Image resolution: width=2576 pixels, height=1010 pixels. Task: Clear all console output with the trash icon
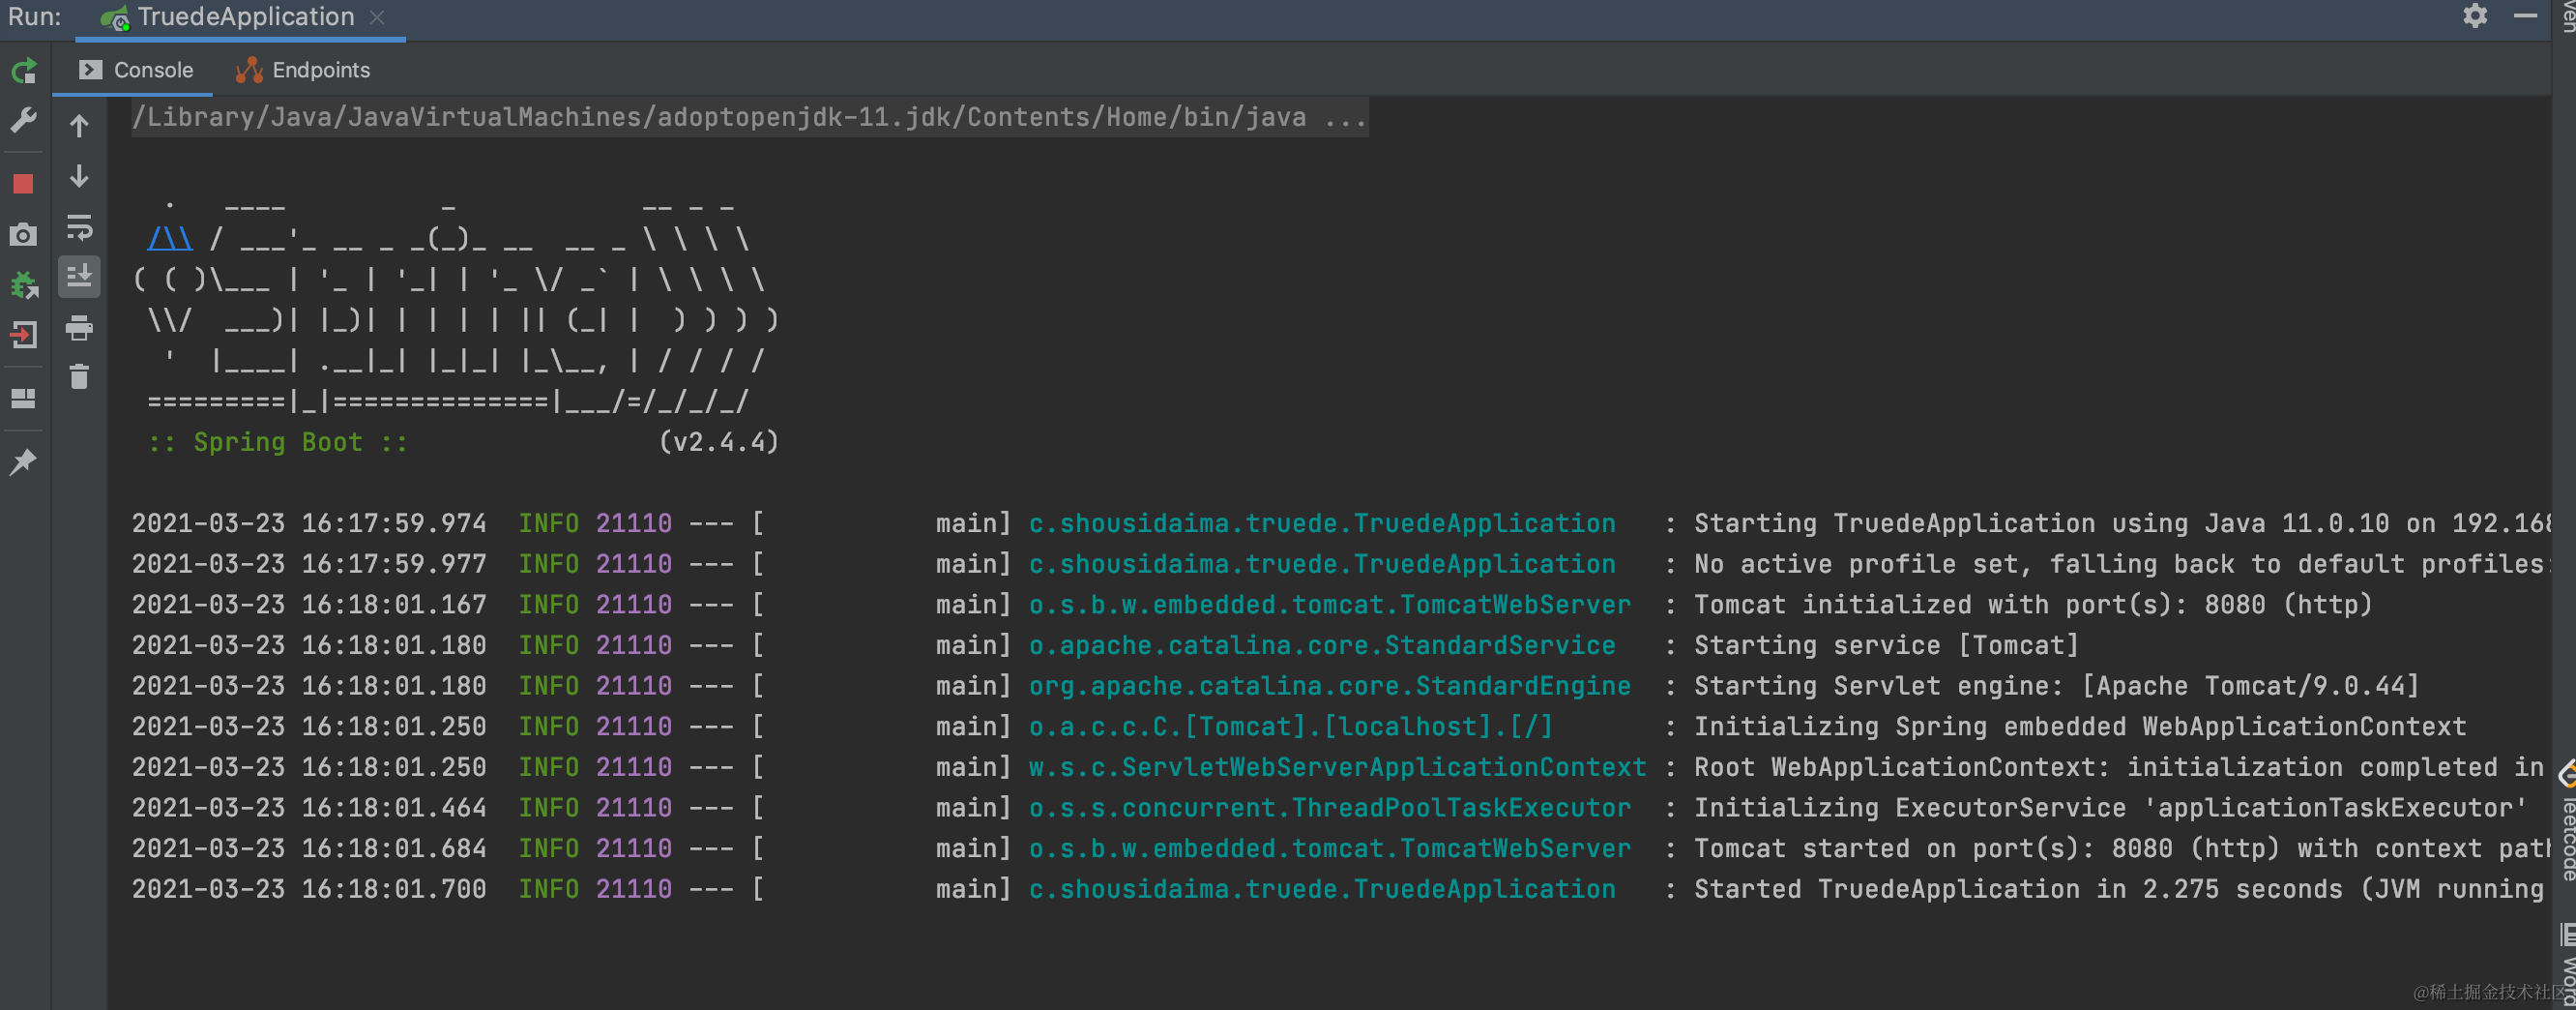80,377
